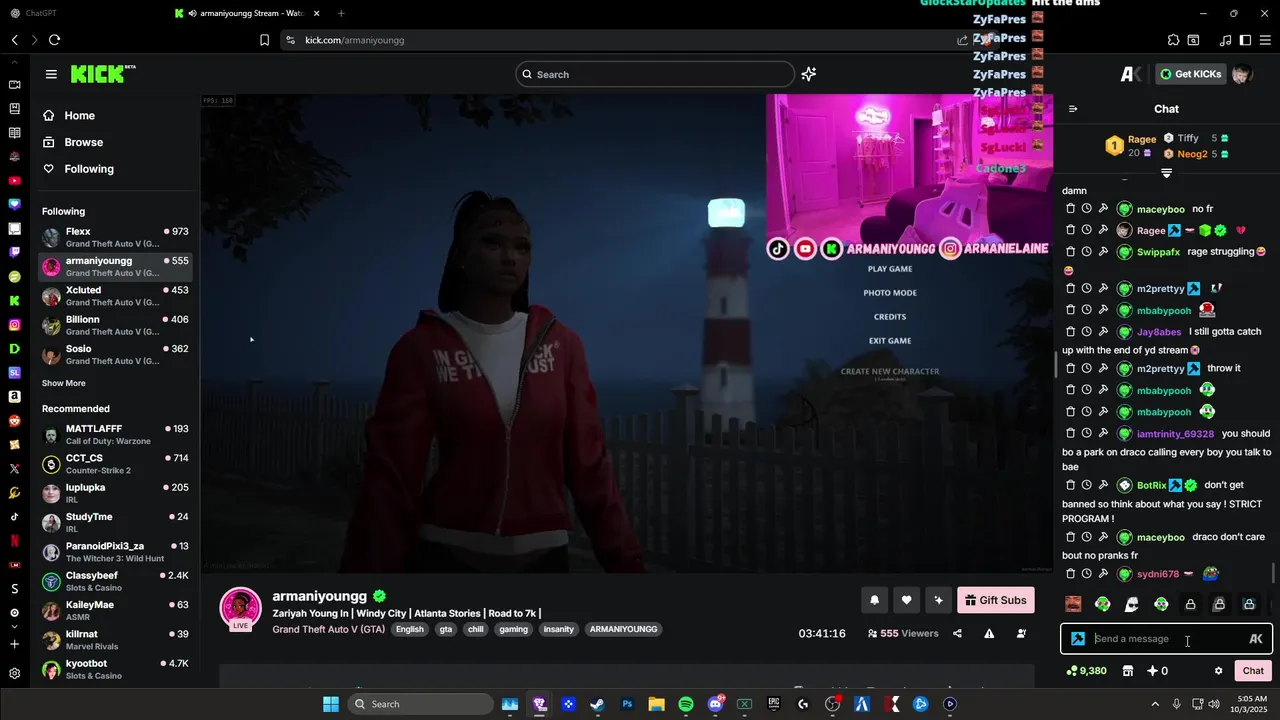
Task: Open browser sidebar settings gear
Action: point(14,674)
